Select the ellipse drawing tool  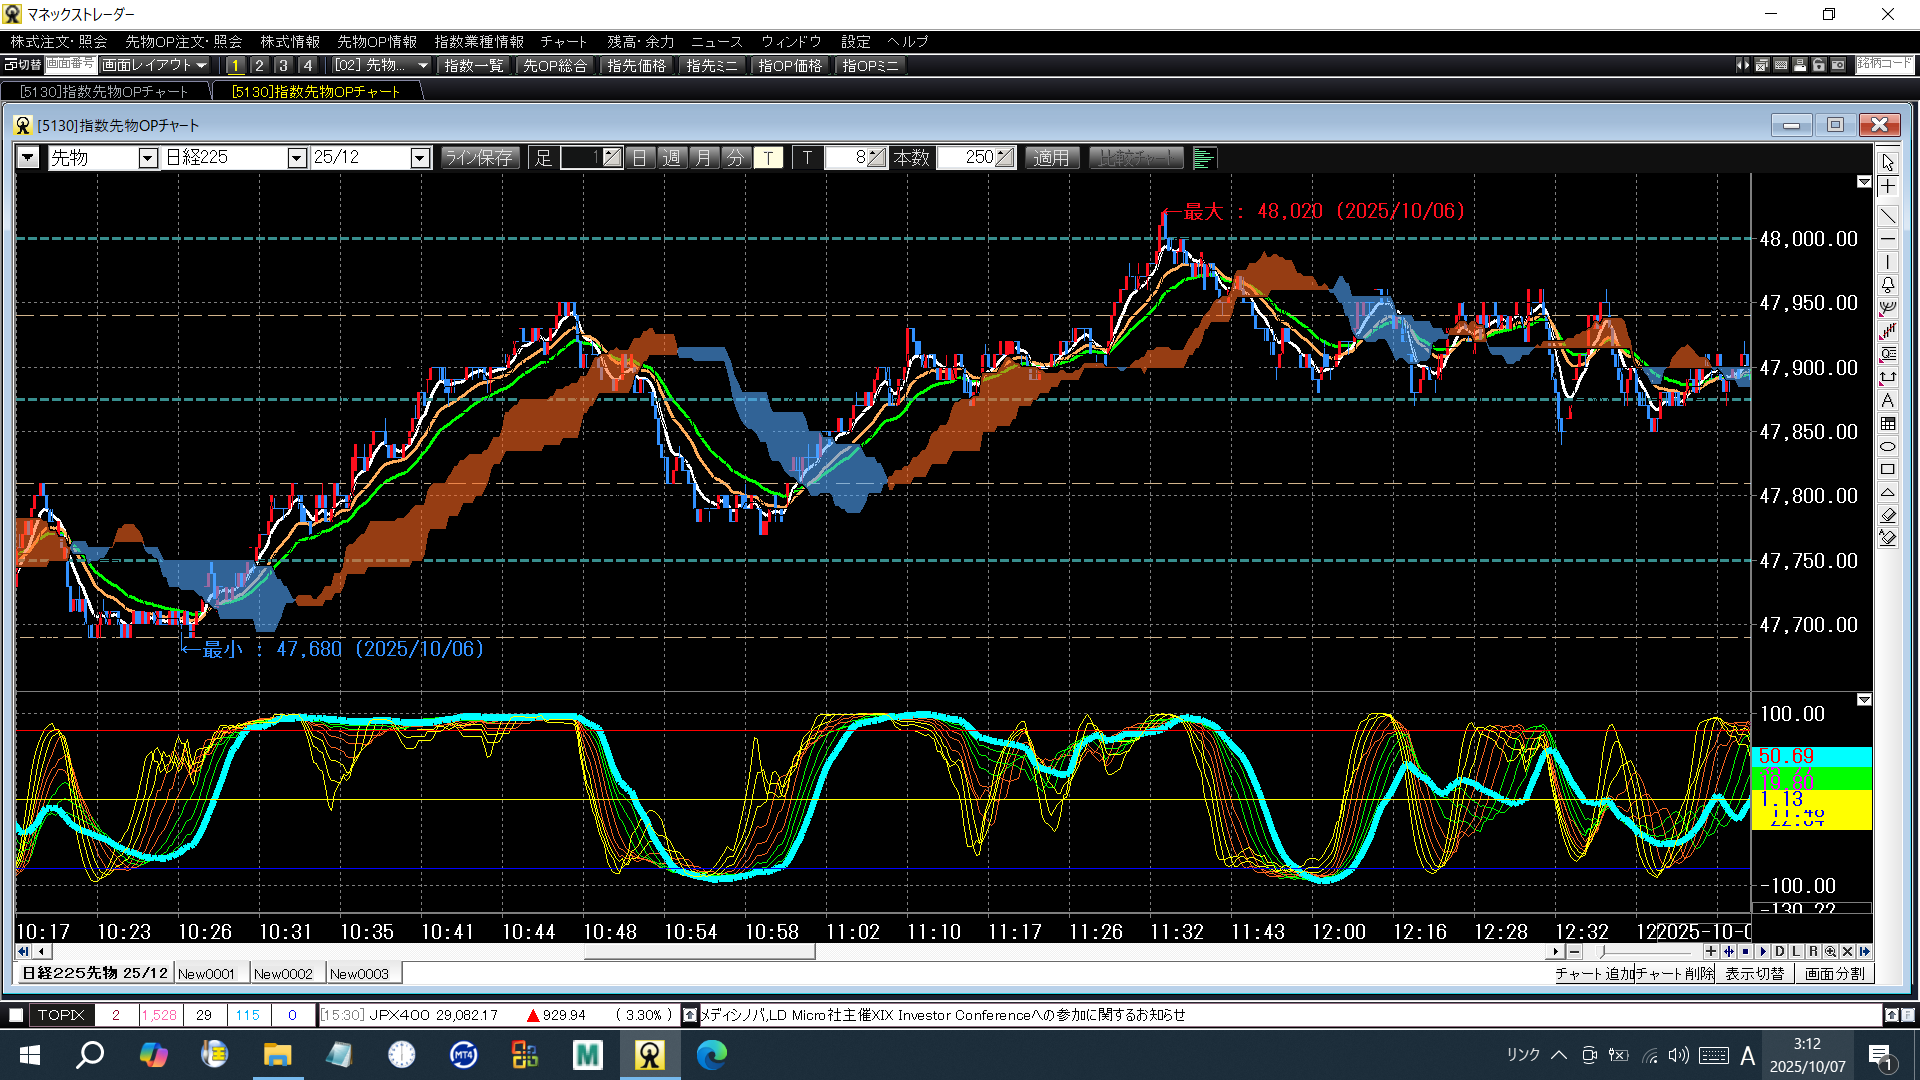point(1887,447)
